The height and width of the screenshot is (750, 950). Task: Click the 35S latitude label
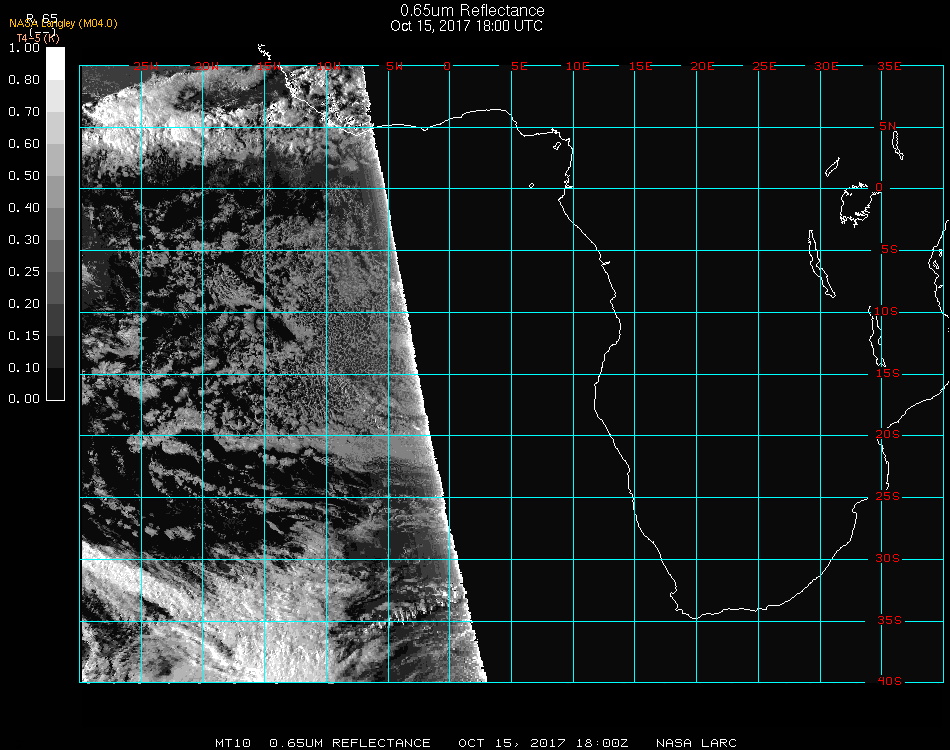coord(889,620)
